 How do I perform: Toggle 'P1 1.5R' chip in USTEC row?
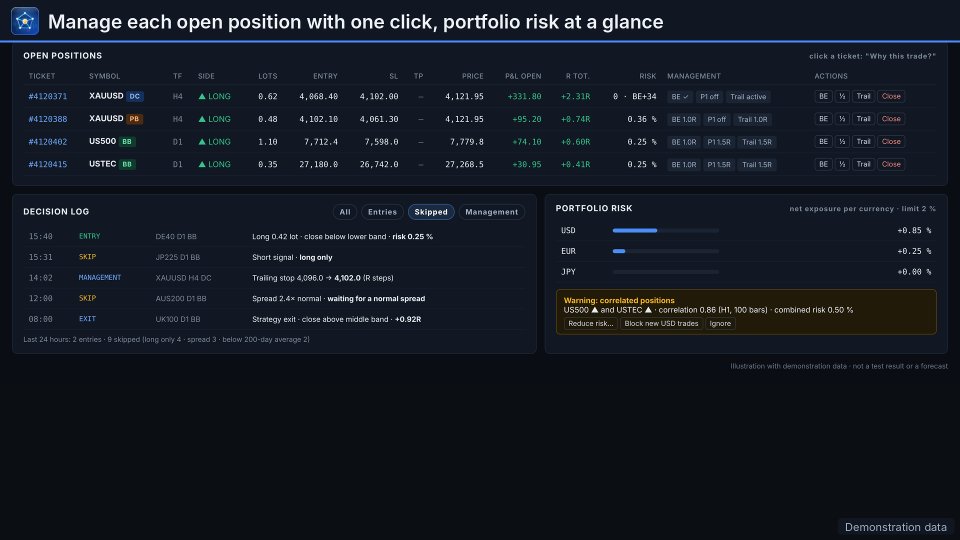[719, 165]
